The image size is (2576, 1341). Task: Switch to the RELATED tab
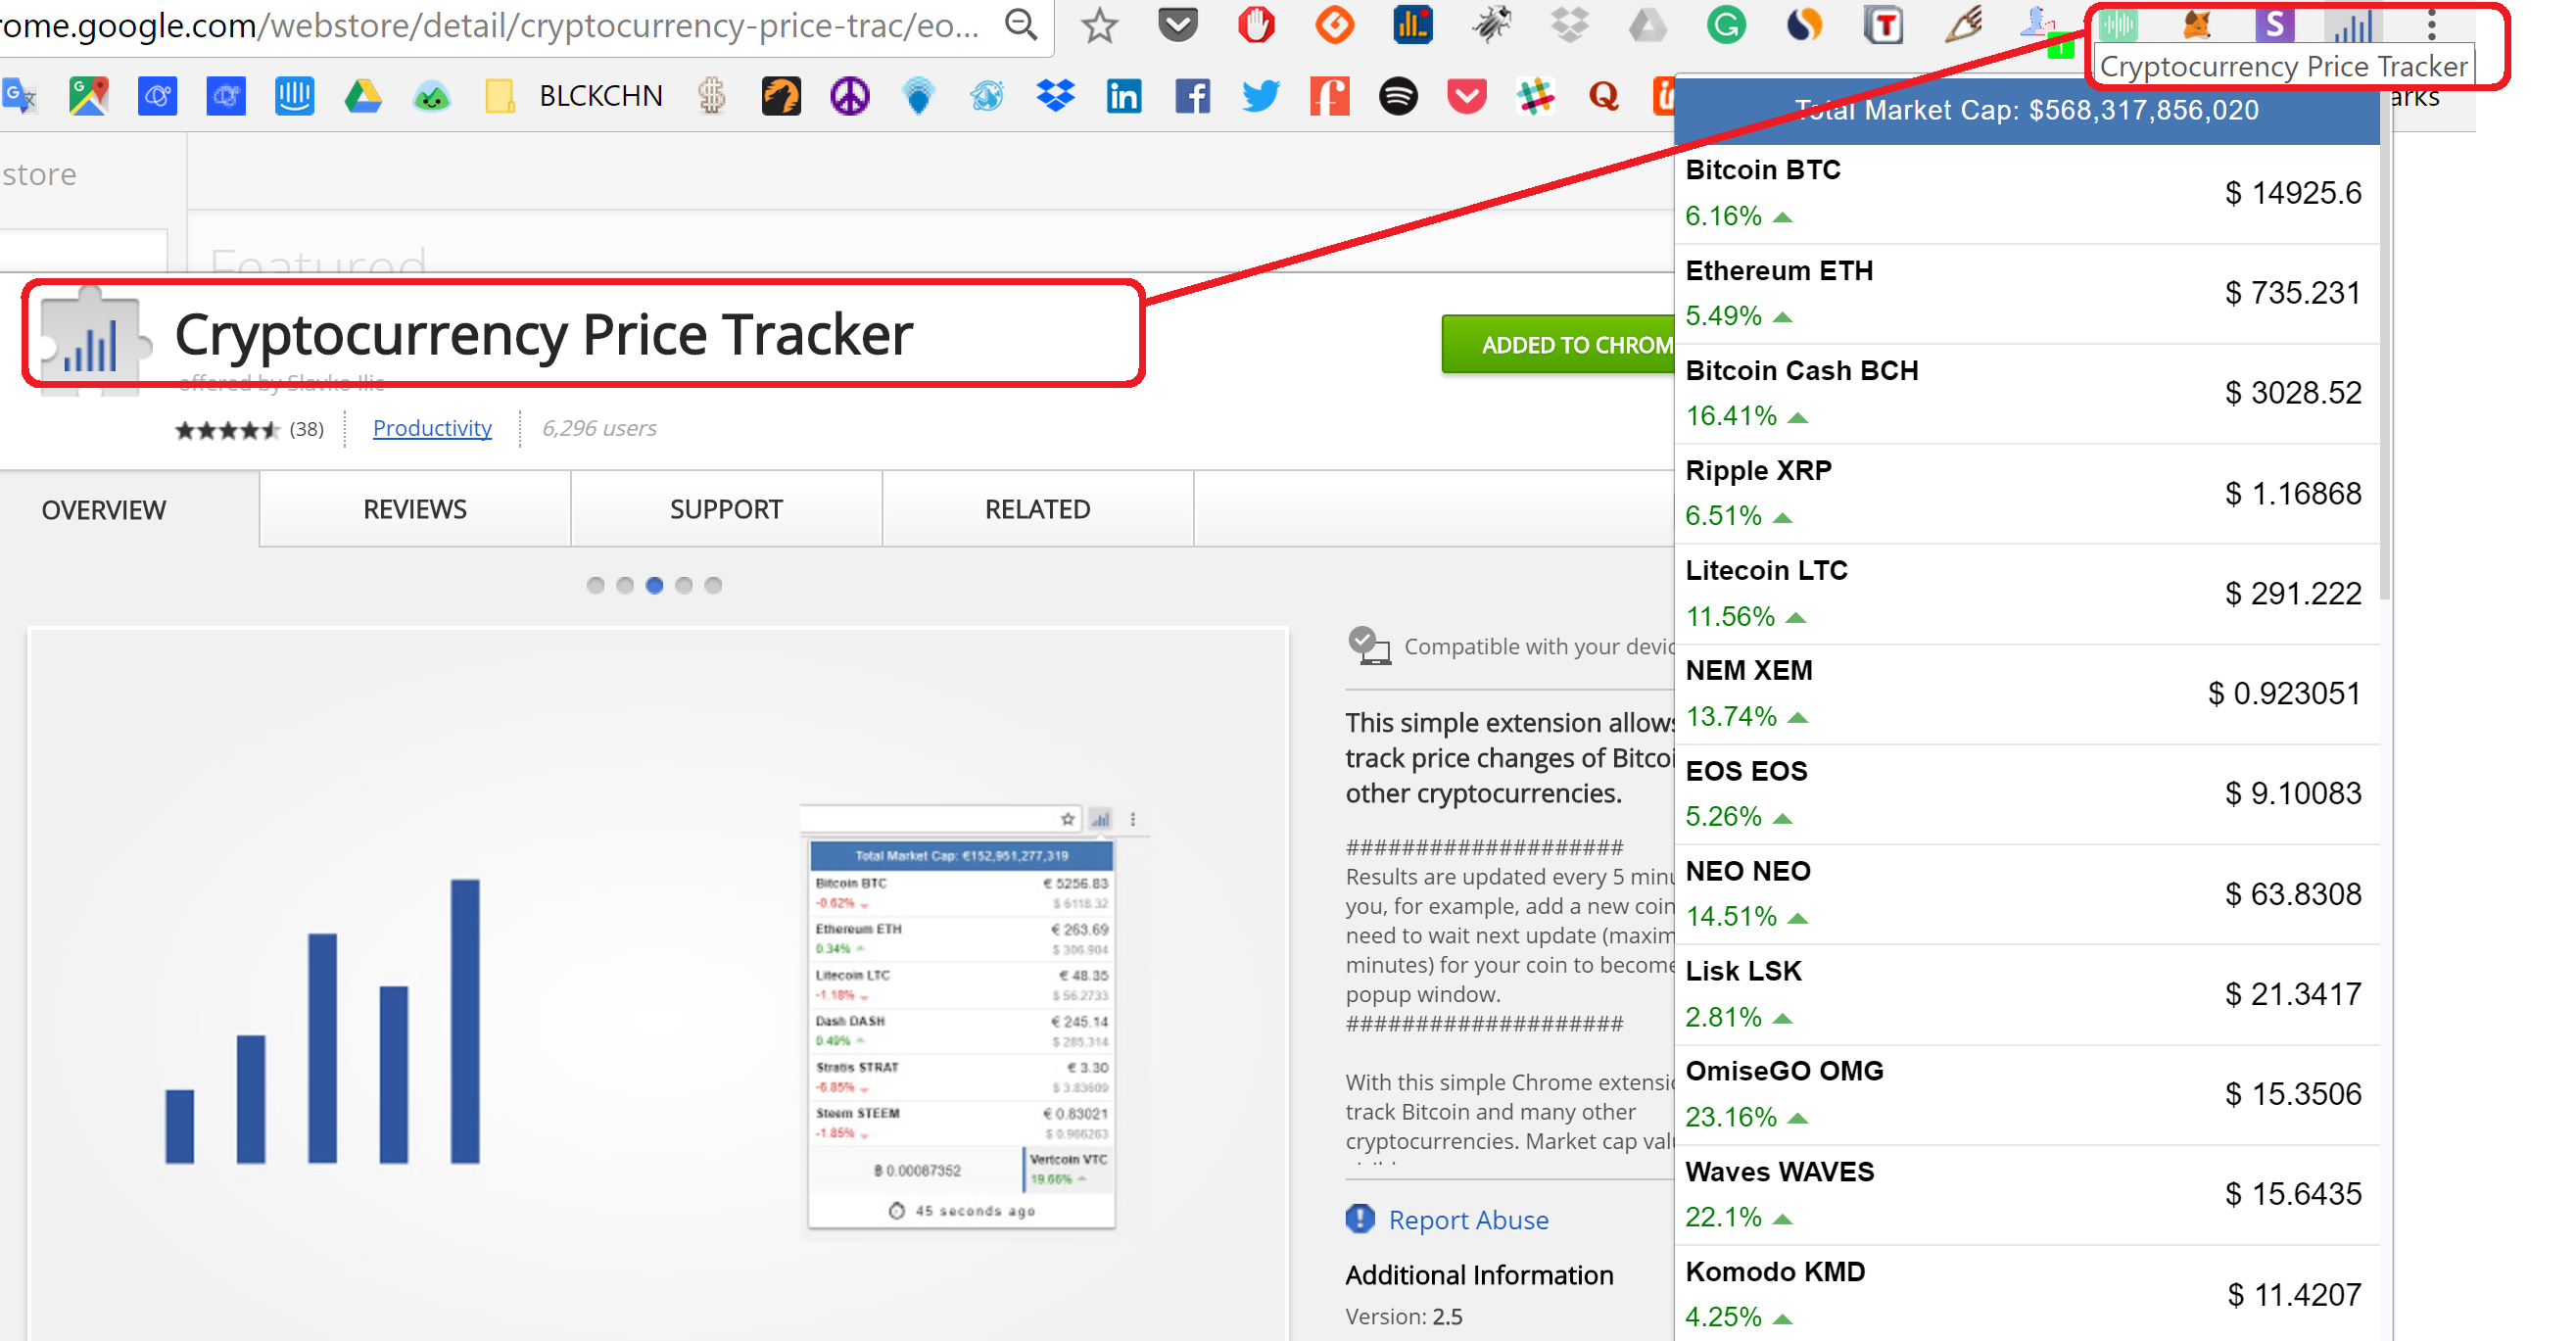pos(1037,509)
